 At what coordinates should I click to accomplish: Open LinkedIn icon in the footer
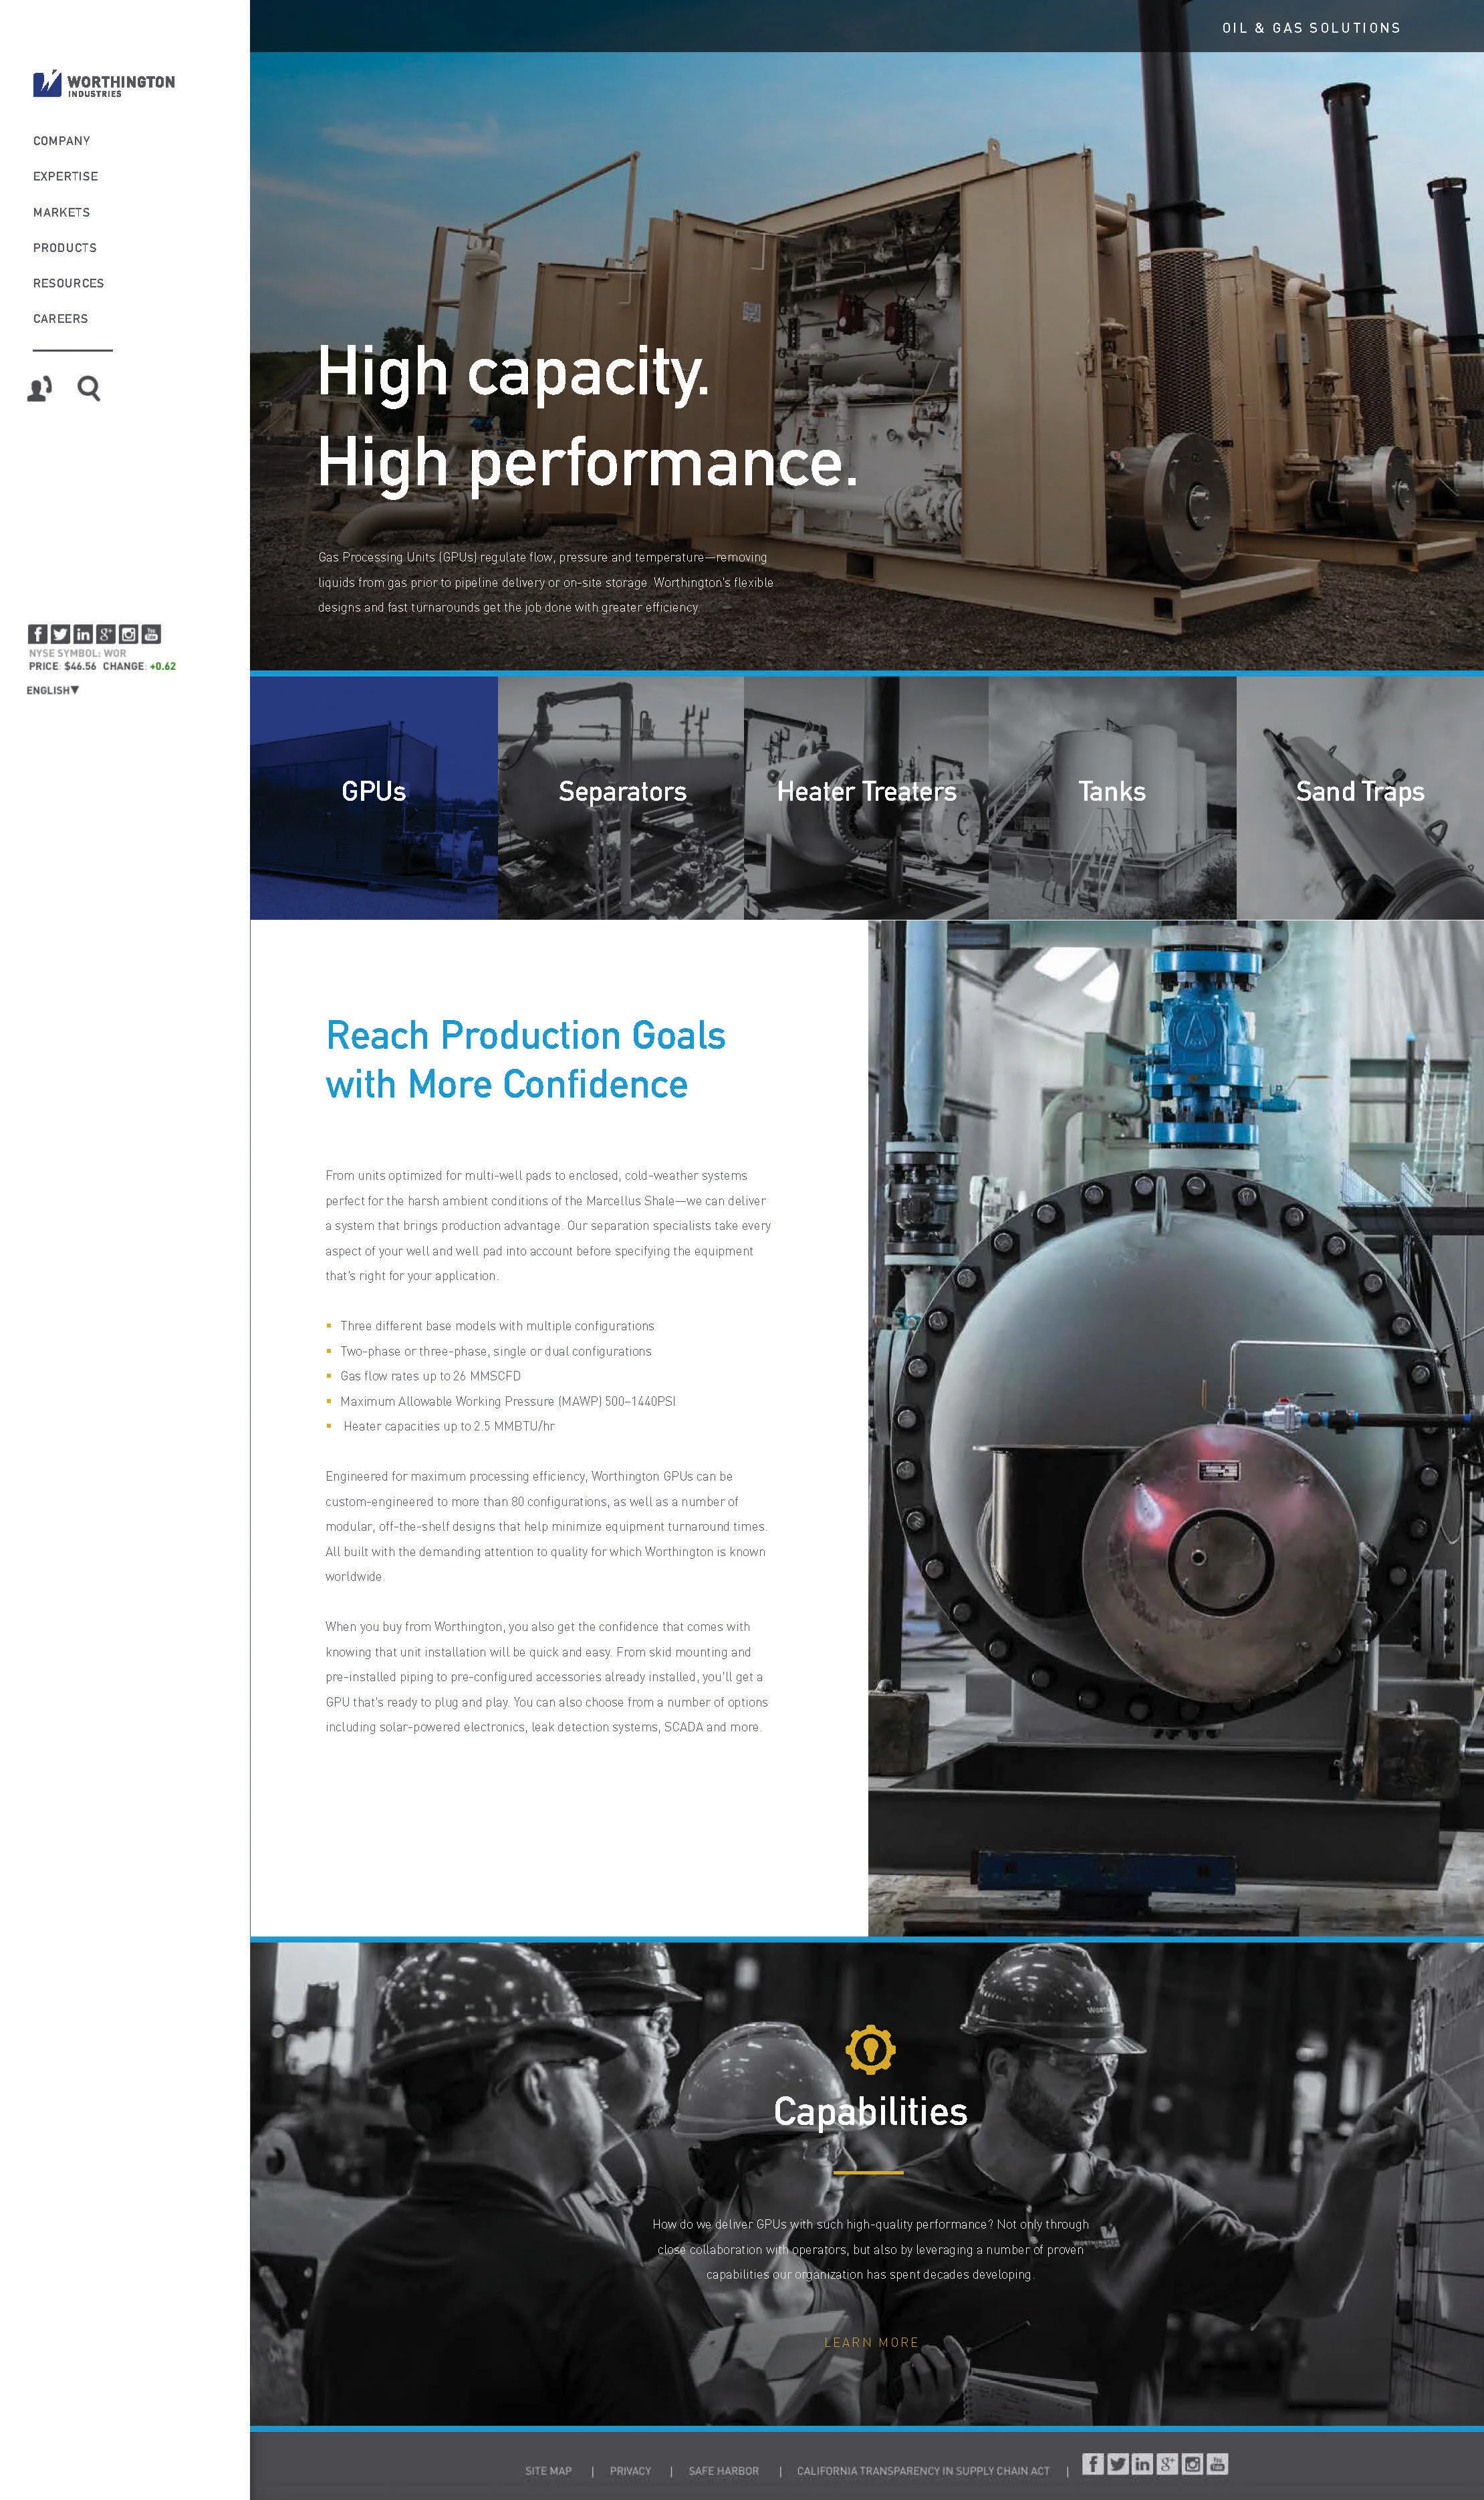1143,2463
